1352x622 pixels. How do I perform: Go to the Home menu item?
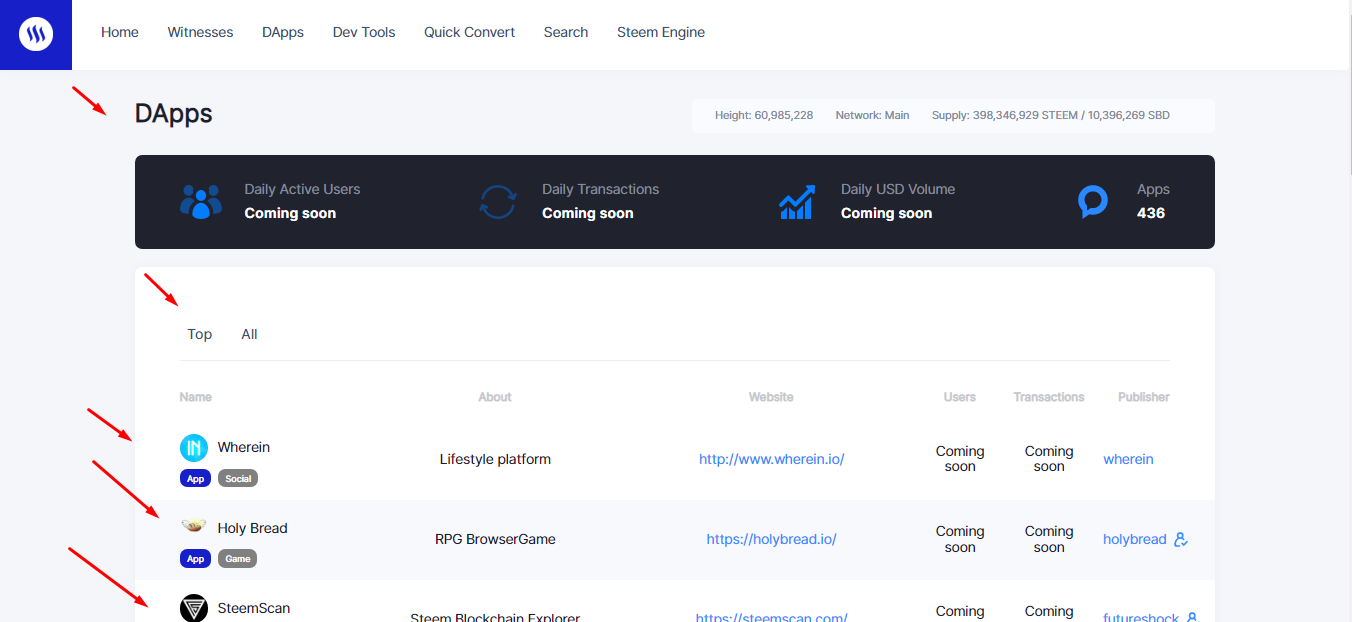click(120, 32)
